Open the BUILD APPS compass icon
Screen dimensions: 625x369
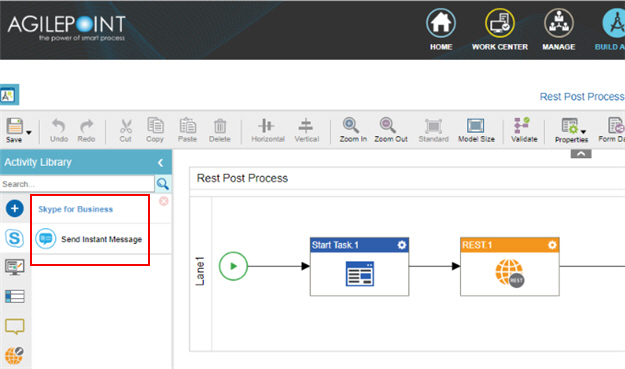(615, 23)
